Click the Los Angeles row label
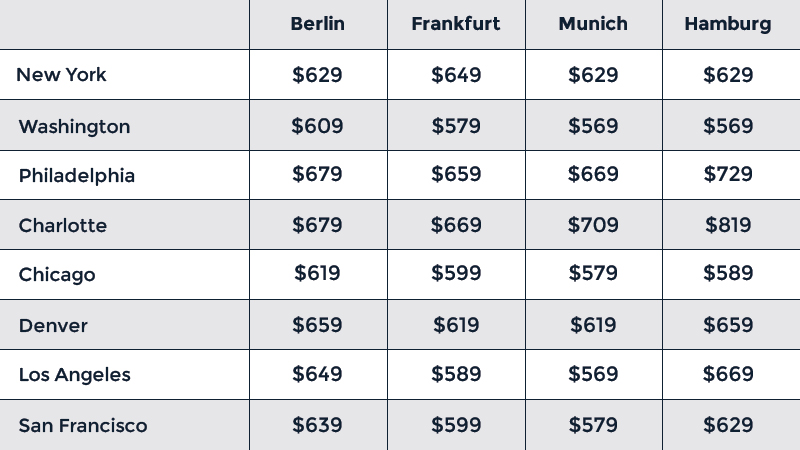Viewport: 800px width, 450px height. point(75,375)
